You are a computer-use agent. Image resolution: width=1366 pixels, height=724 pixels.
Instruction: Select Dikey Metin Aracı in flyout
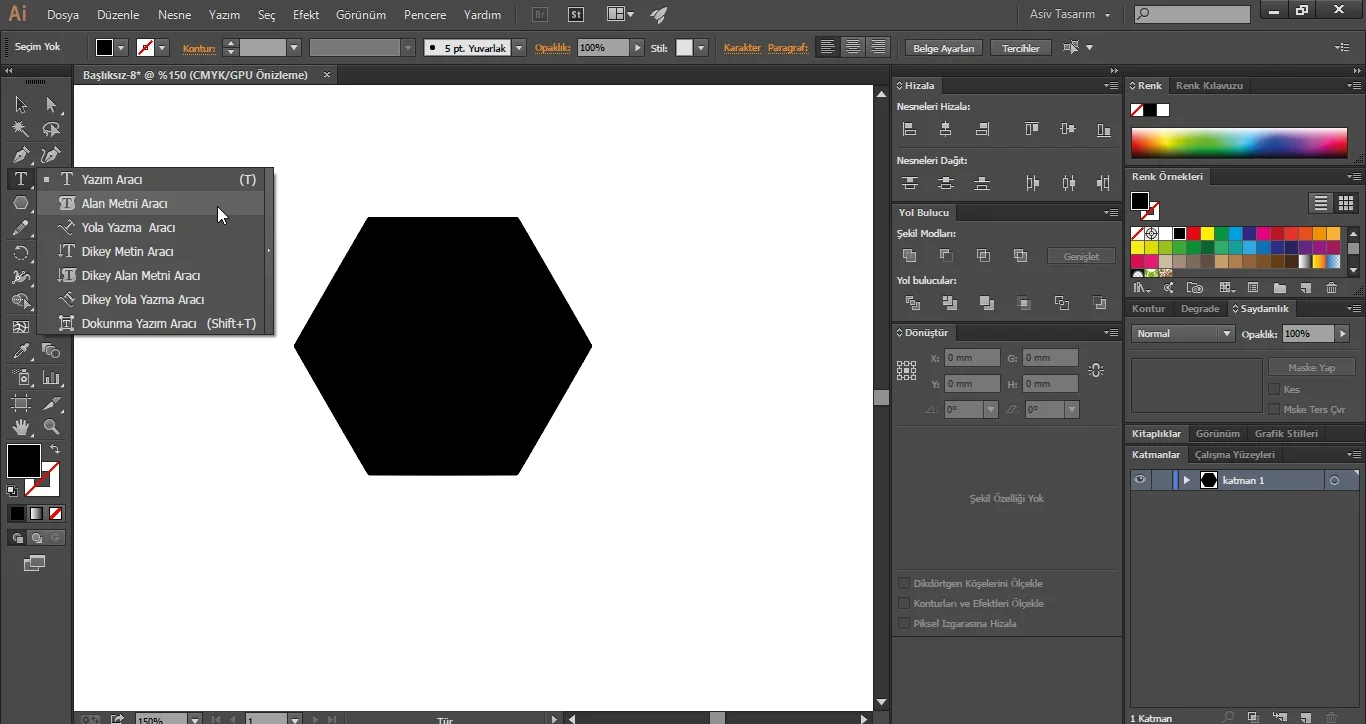(152, 251)
